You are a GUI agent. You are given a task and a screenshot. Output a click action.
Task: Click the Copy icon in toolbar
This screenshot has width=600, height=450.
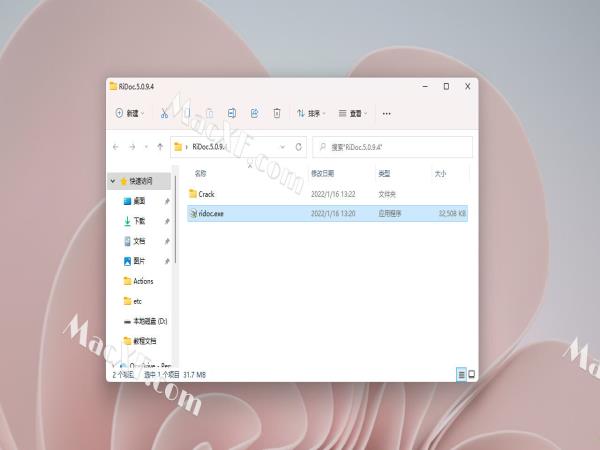tap(187, 113)
